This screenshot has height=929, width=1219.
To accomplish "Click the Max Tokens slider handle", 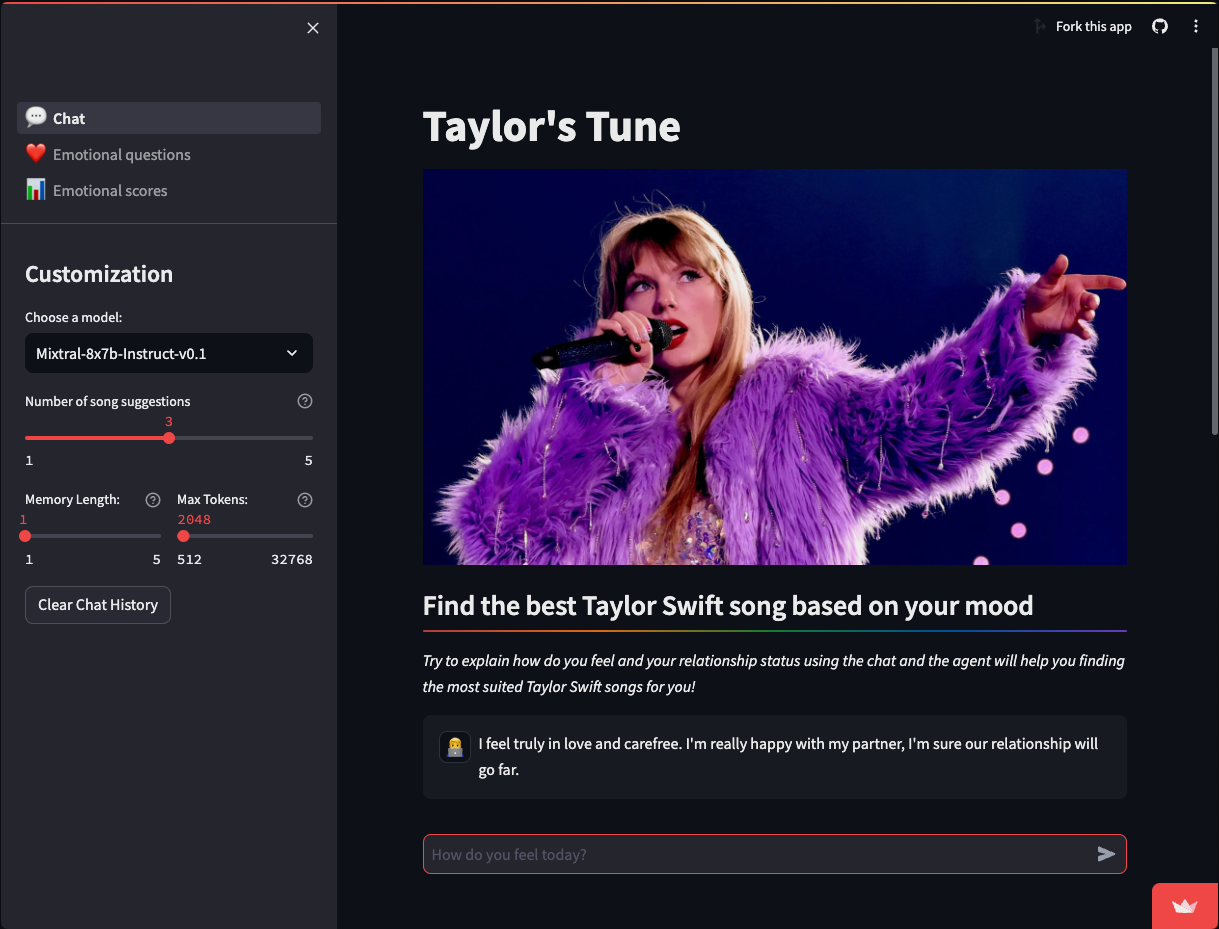I will click(x=183, y=536).
